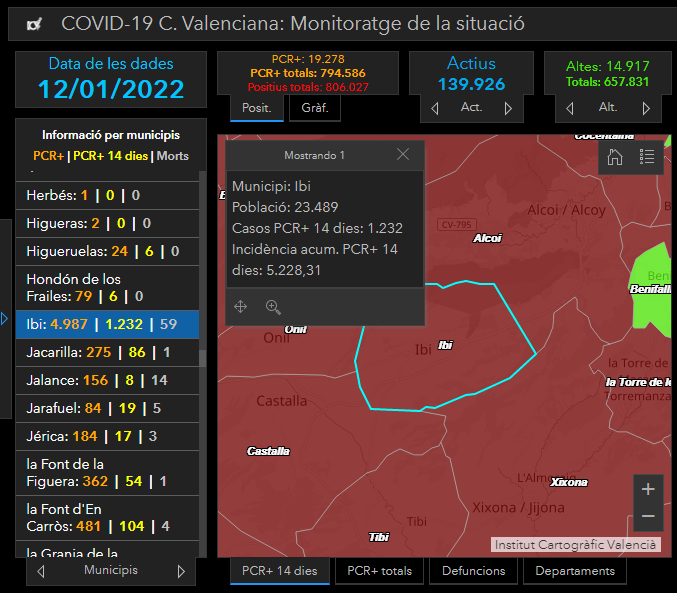The image size is (677, 593).
Task: Open the map home extent button
Action: (x=615, y=157)
